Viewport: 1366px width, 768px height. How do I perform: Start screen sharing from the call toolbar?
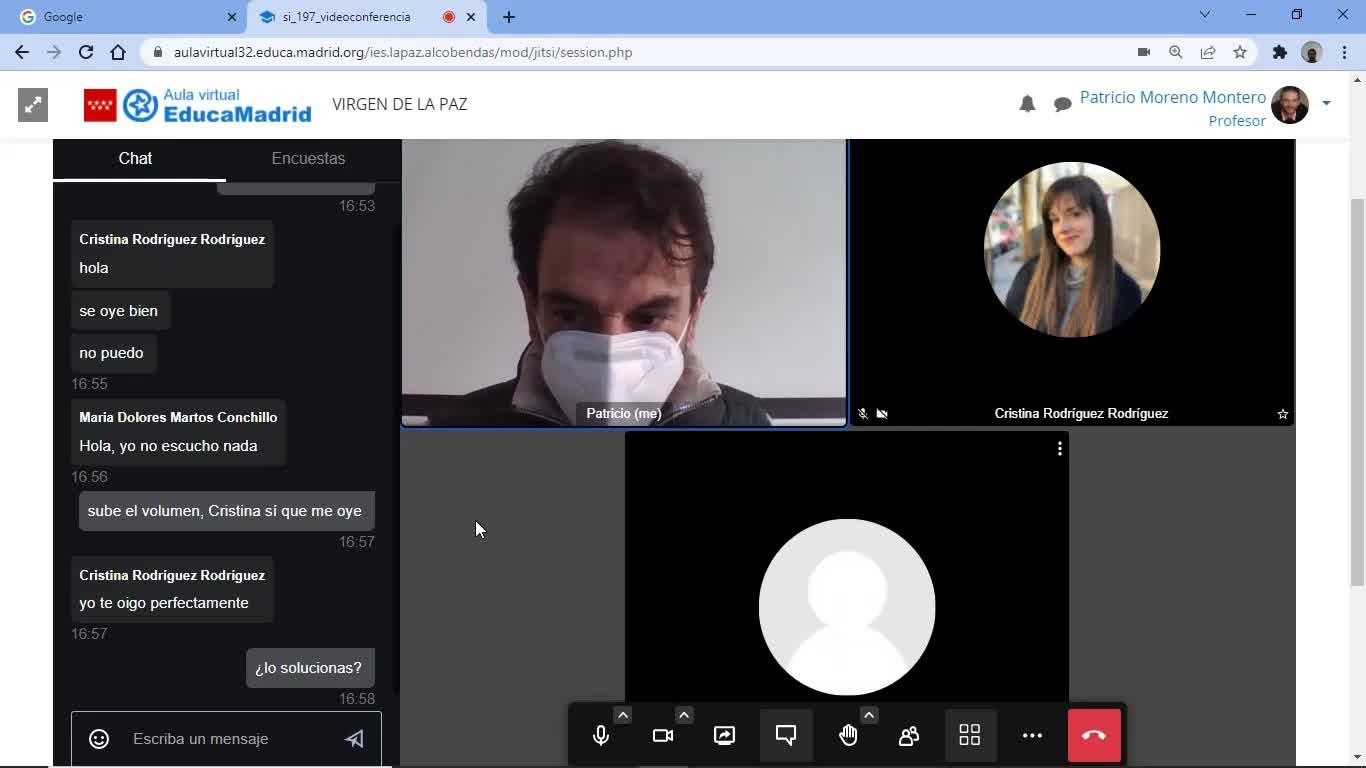tap(725, 736)
